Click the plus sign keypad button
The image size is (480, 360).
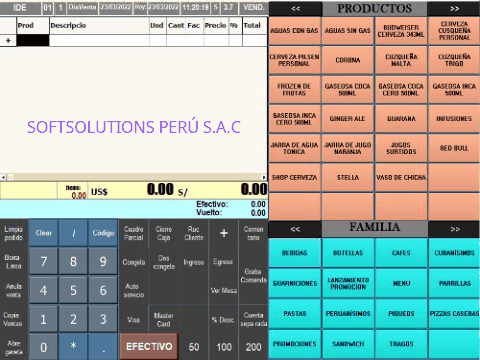(224, 233)
